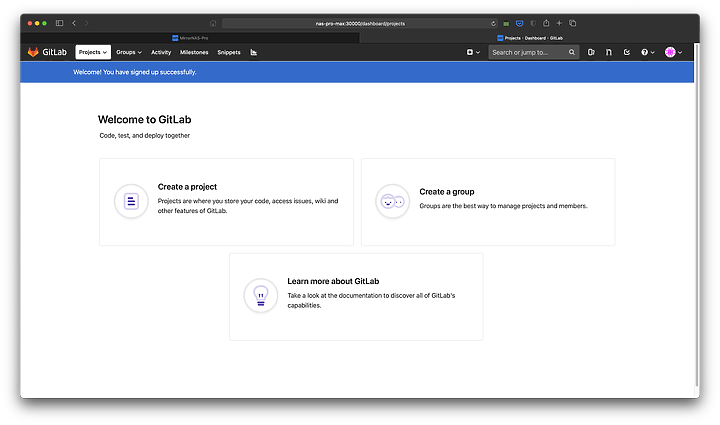Viewport: 720px width, 425px height.
Task: Click the blue shield extension icon
Action: pos(519,23)
